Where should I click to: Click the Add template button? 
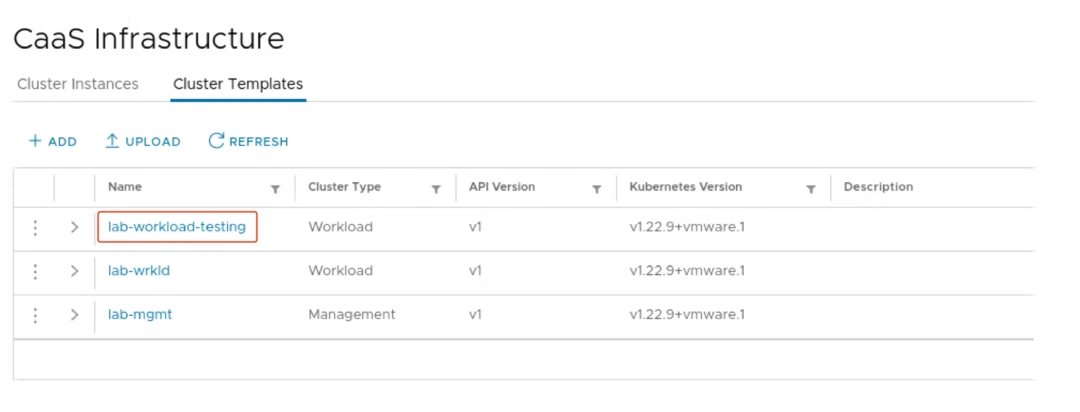52,142
